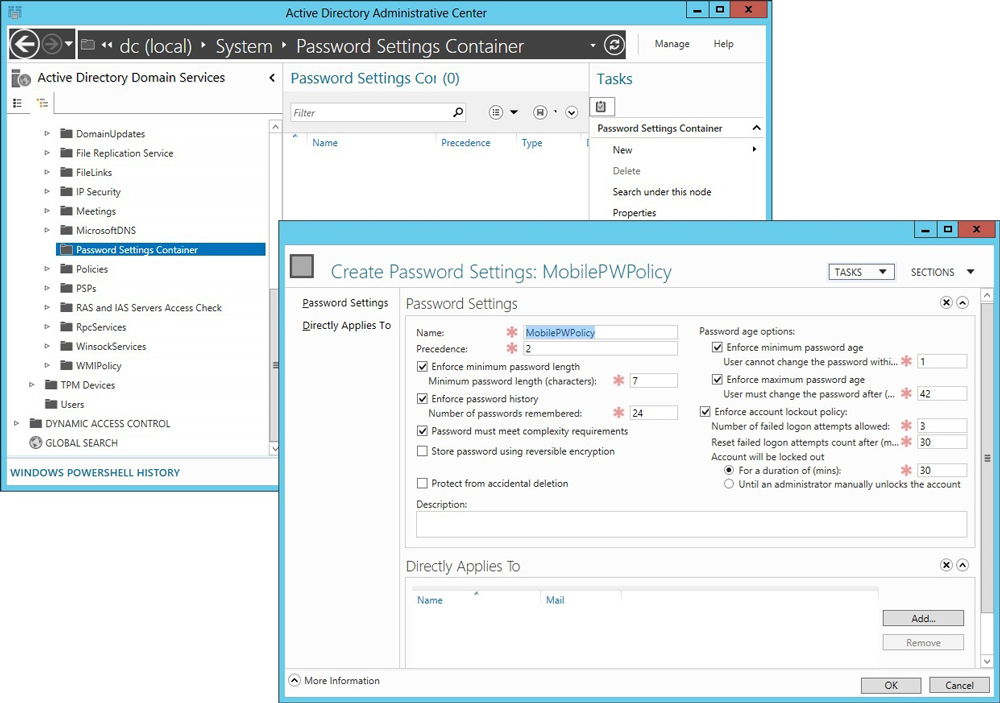Close the Password Settings section with X icon
The width and height of the screenshot is (1000, 703).
(946, 302)
